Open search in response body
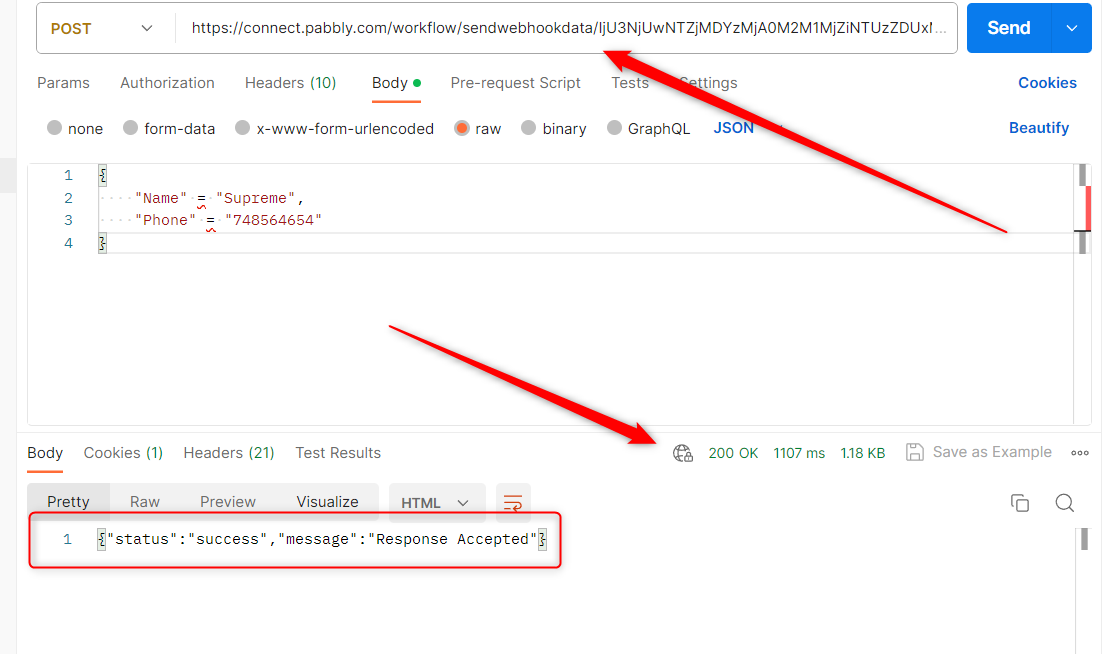Viewport: 1114px width, 654px height. pos(1064,502)
